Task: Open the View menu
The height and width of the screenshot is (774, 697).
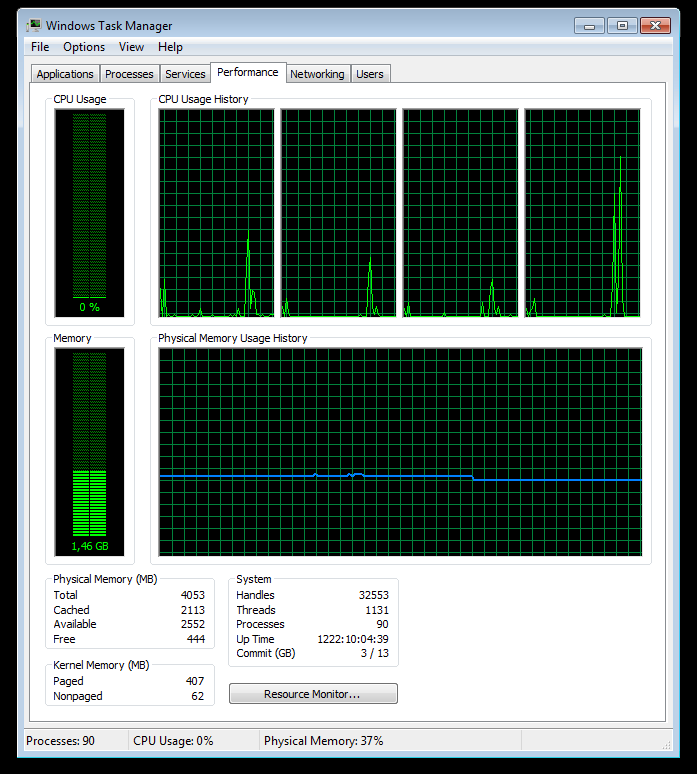Action: pyautogui.click(x=131, y=47)
